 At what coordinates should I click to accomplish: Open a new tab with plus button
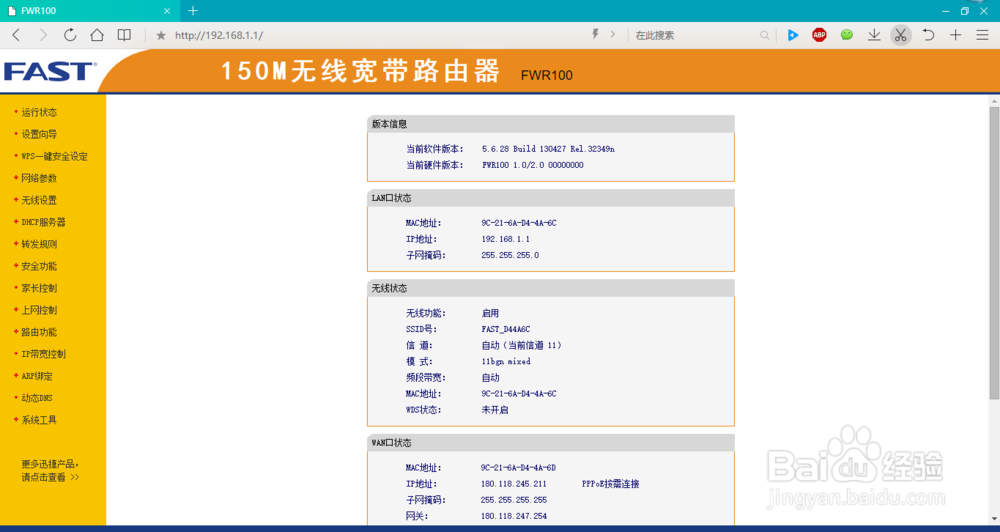[x=193, y=11]
